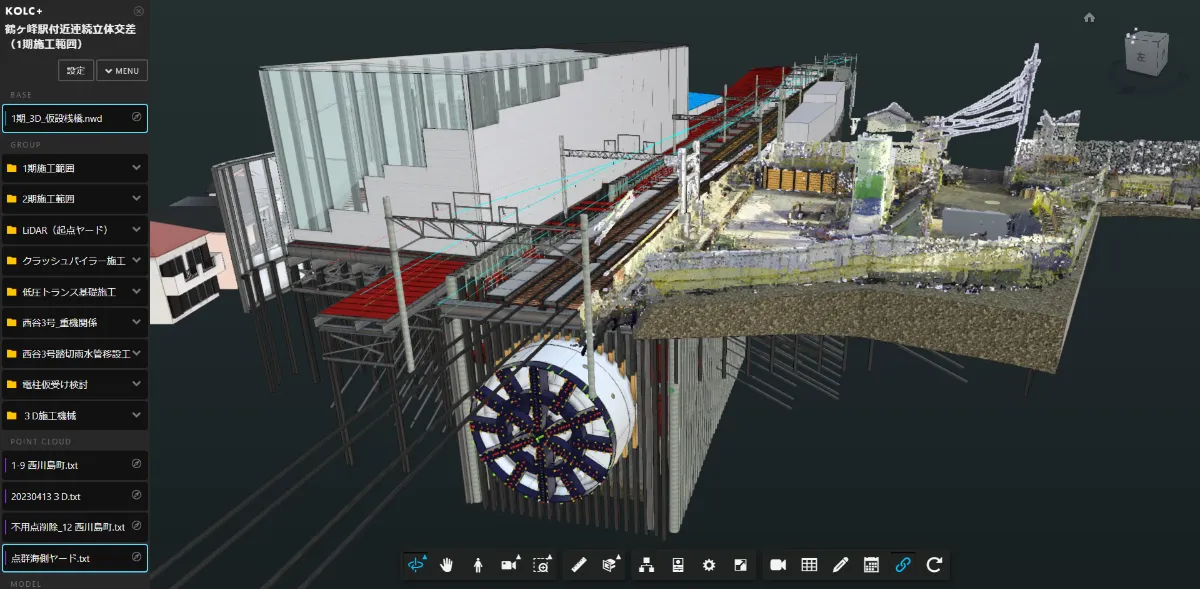Screen dimensions: 1200x589
Task: Expand the ３D施工機械 group chevron
Action: 137,415
